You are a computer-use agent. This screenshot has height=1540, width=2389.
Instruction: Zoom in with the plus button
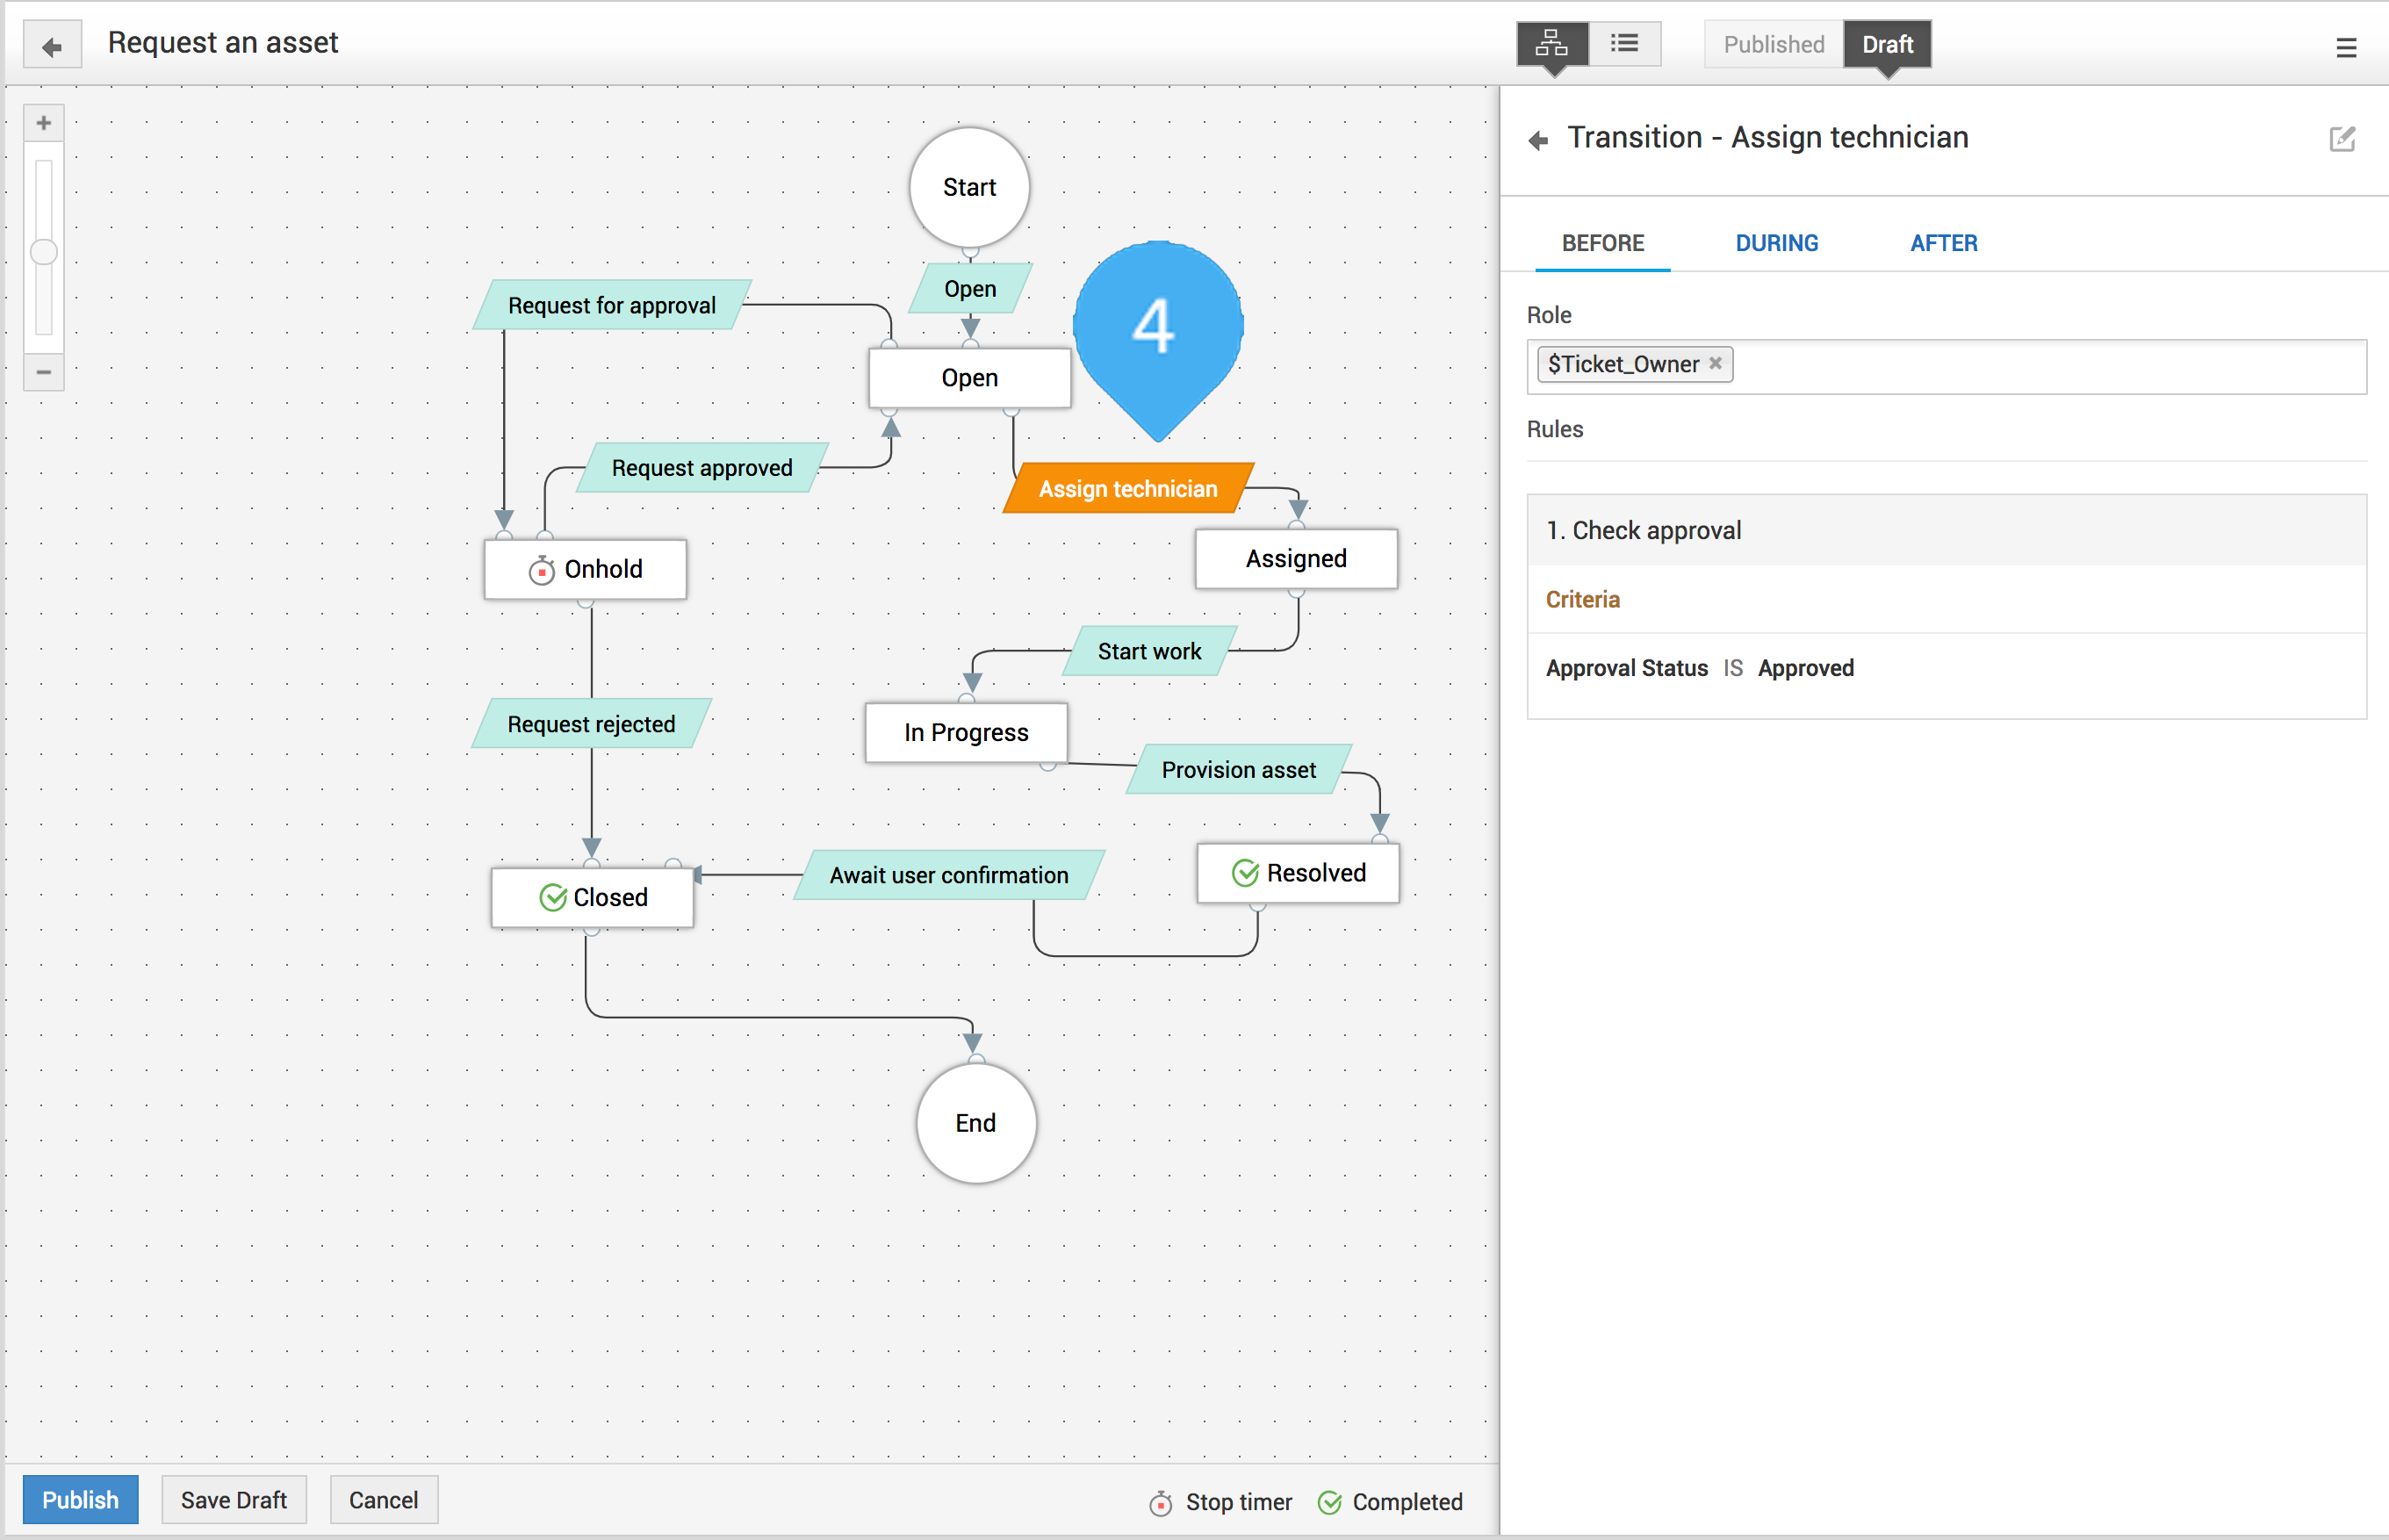click(43, 123)
